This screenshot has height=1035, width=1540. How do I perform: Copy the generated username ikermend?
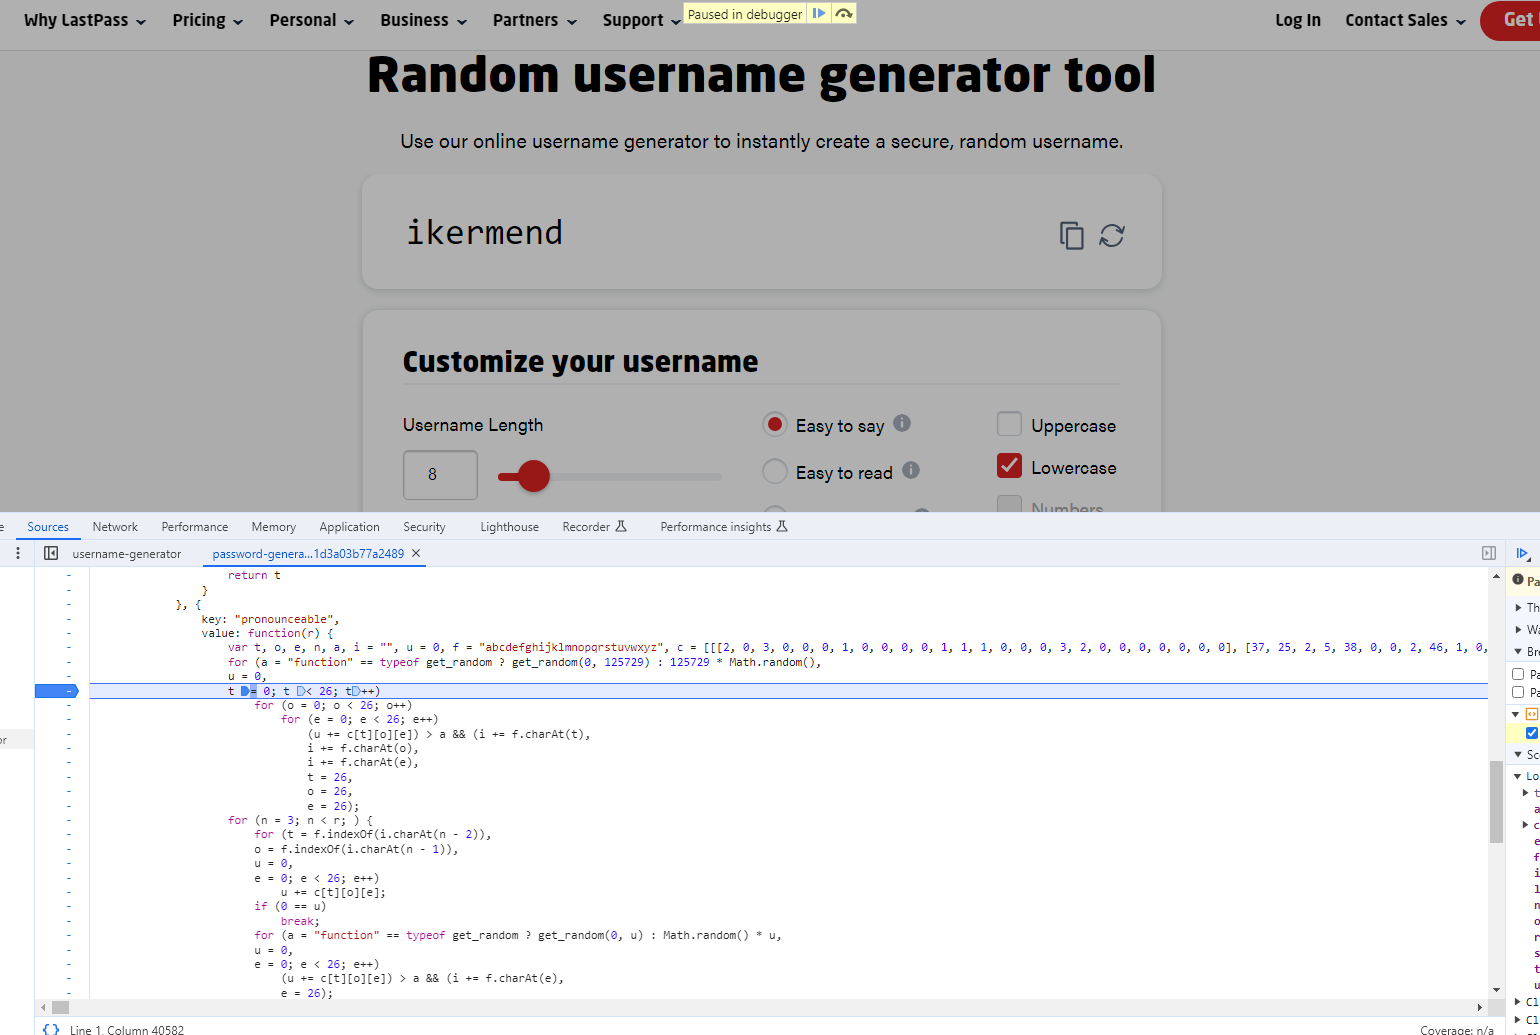coord(1071,235)
